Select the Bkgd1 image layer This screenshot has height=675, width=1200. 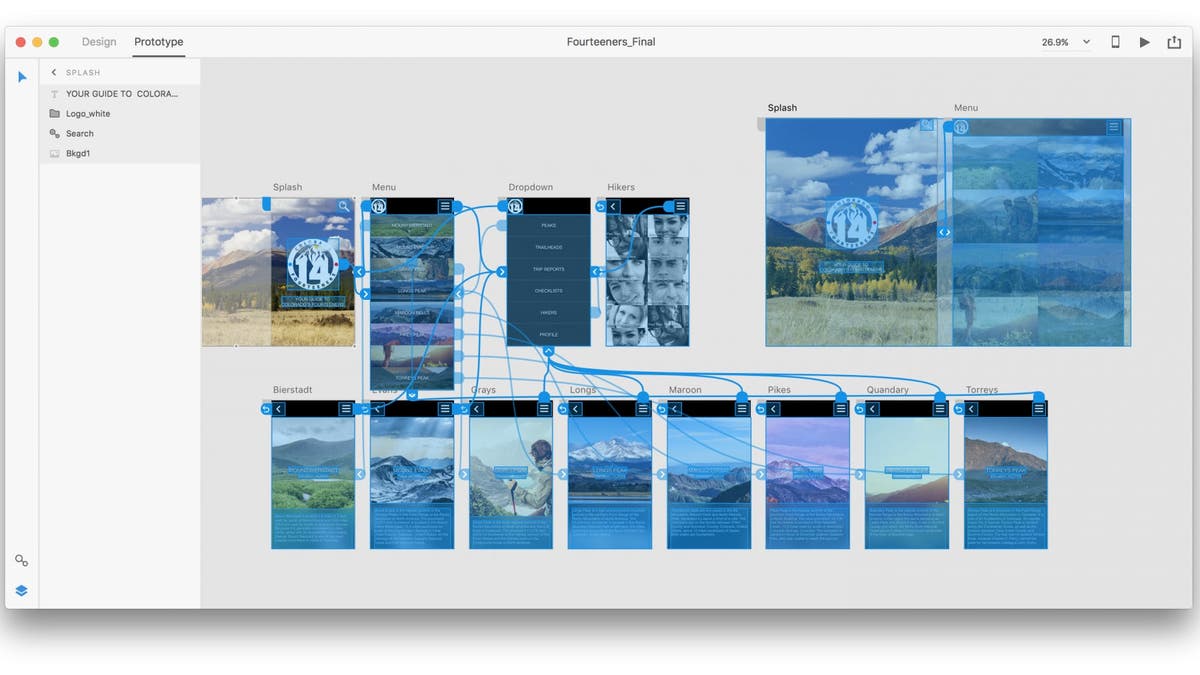click(78, 154)
